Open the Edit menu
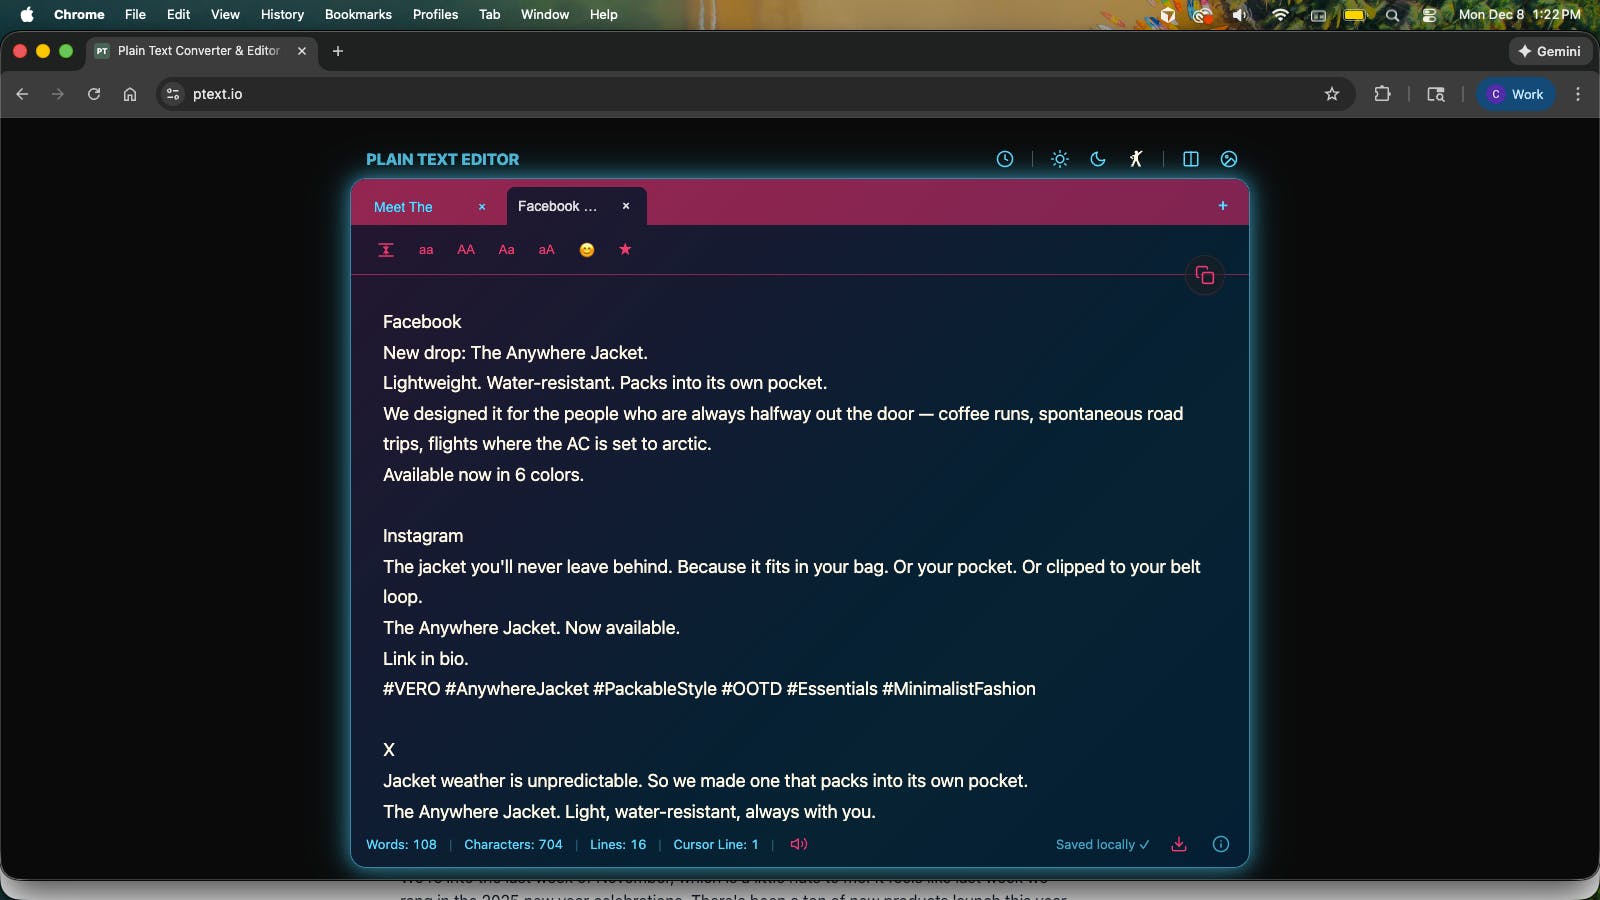 pyautogui.click(x=178, y=14)
